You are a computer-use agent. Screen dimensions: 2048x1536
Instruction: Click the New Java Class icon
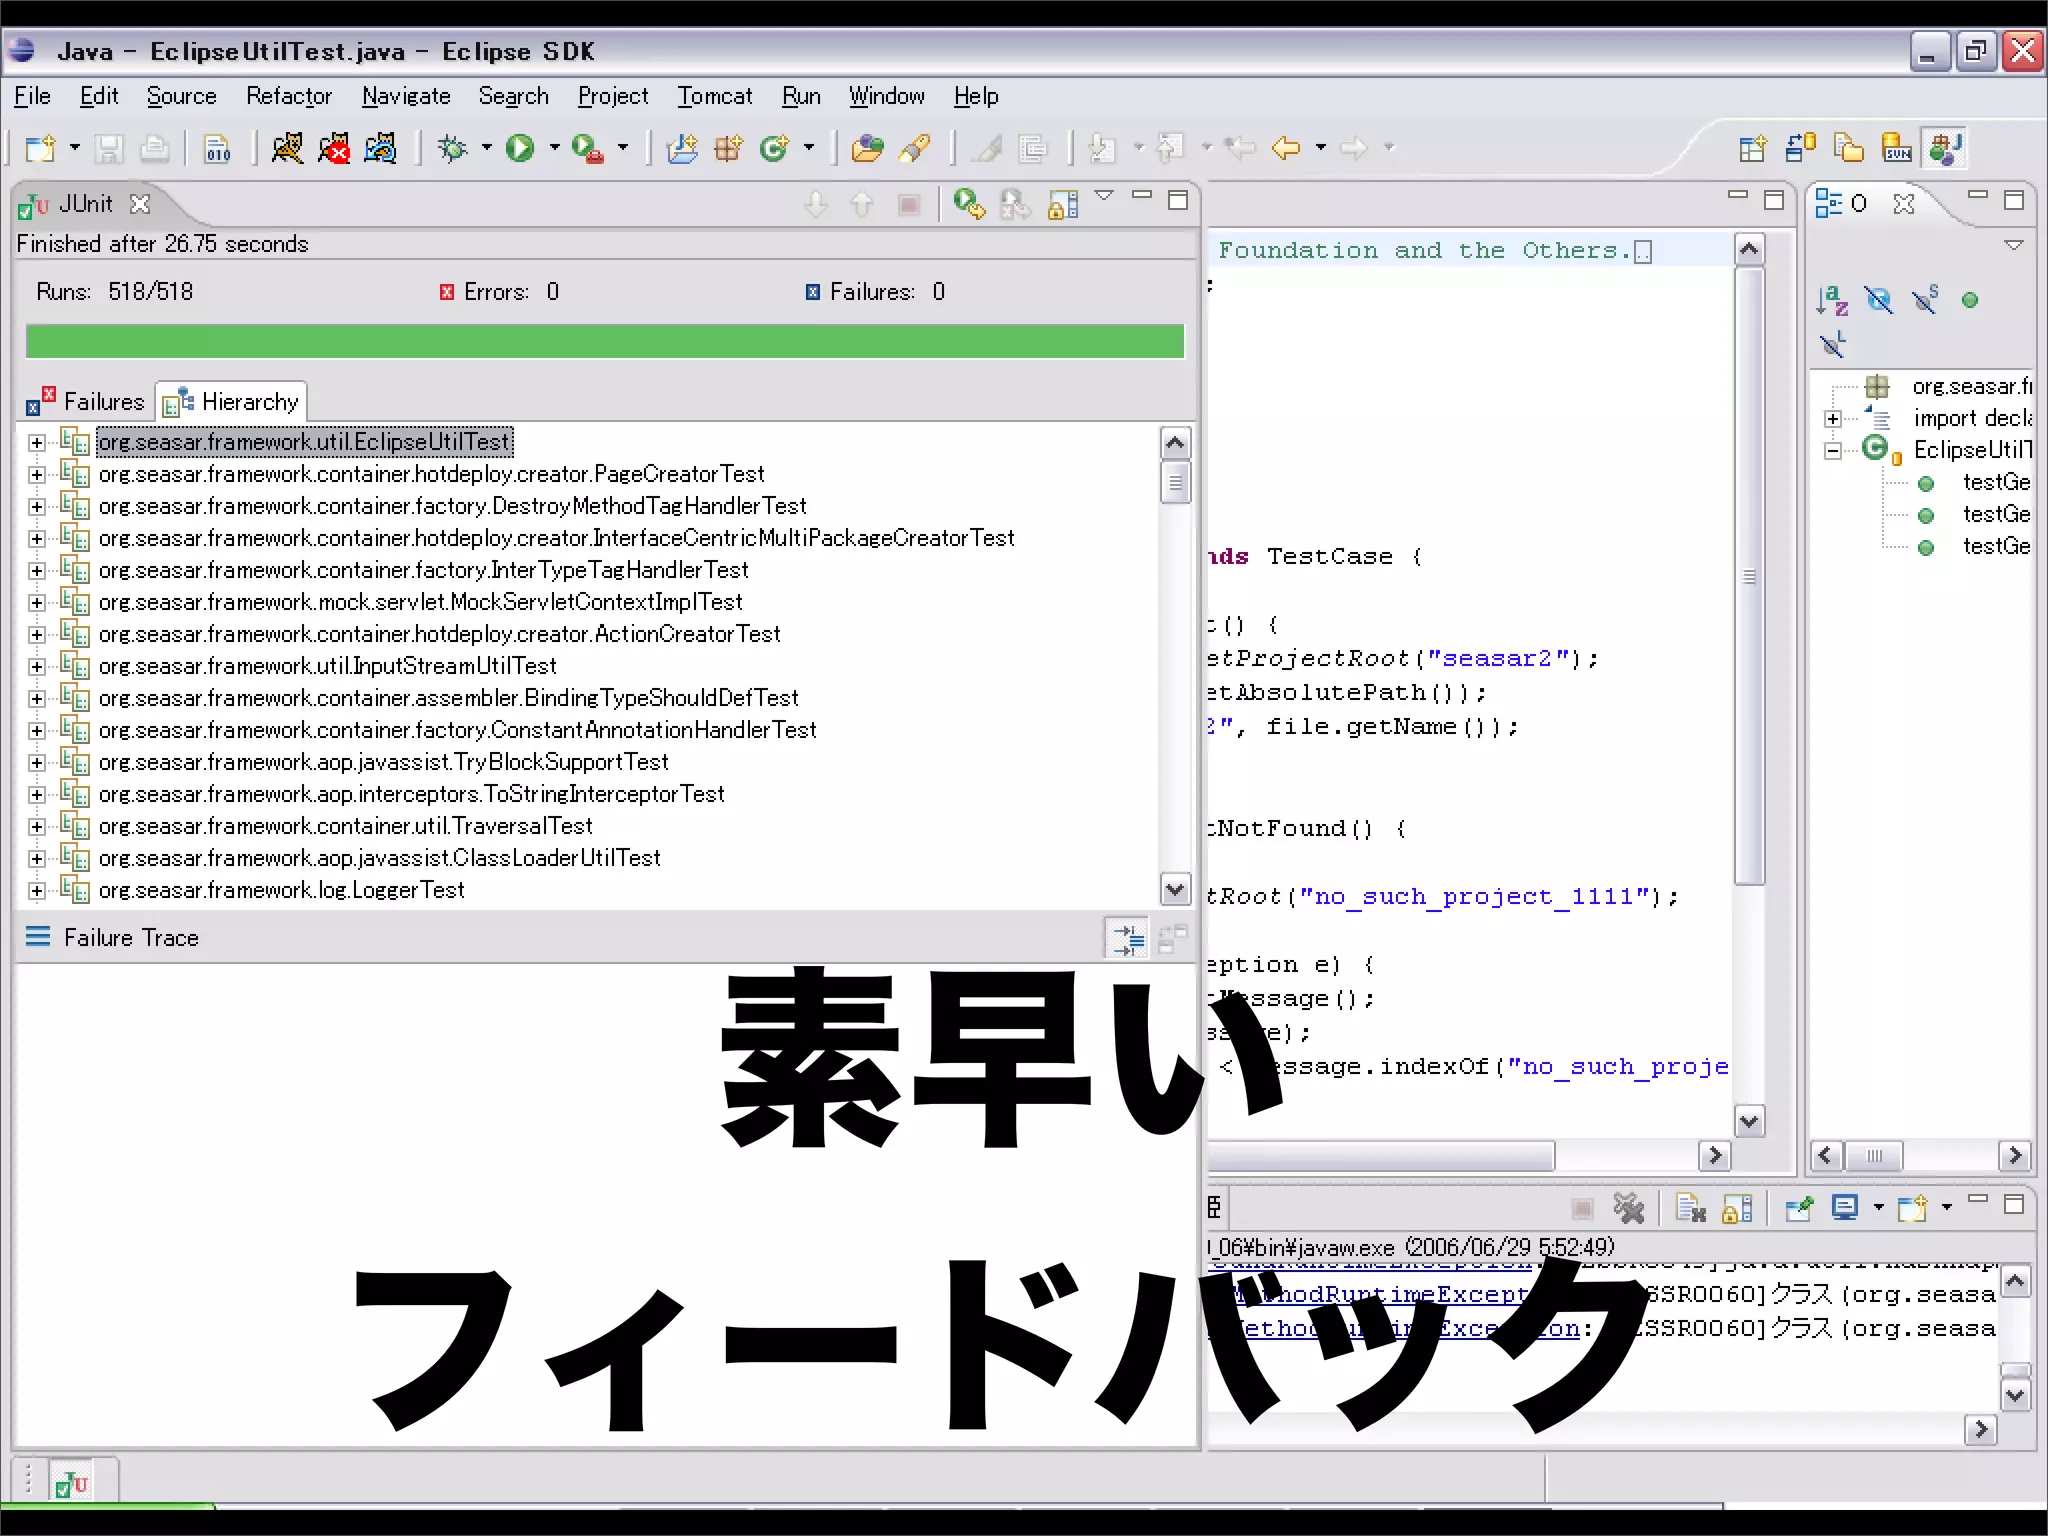(x=775, y=149)
